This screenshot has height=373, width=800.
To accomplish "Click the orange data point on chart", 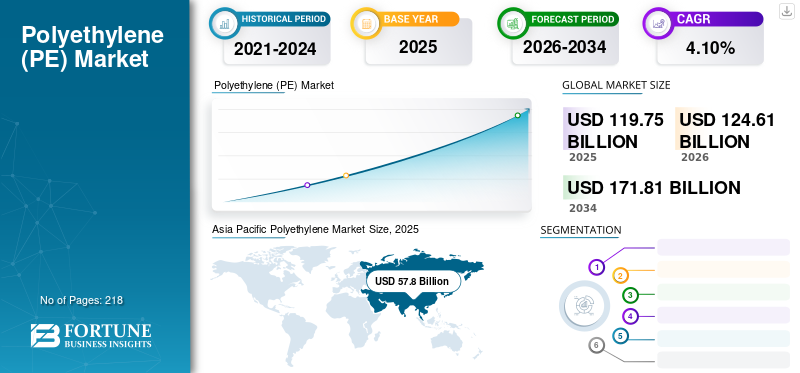I will (x=346, y=176).
